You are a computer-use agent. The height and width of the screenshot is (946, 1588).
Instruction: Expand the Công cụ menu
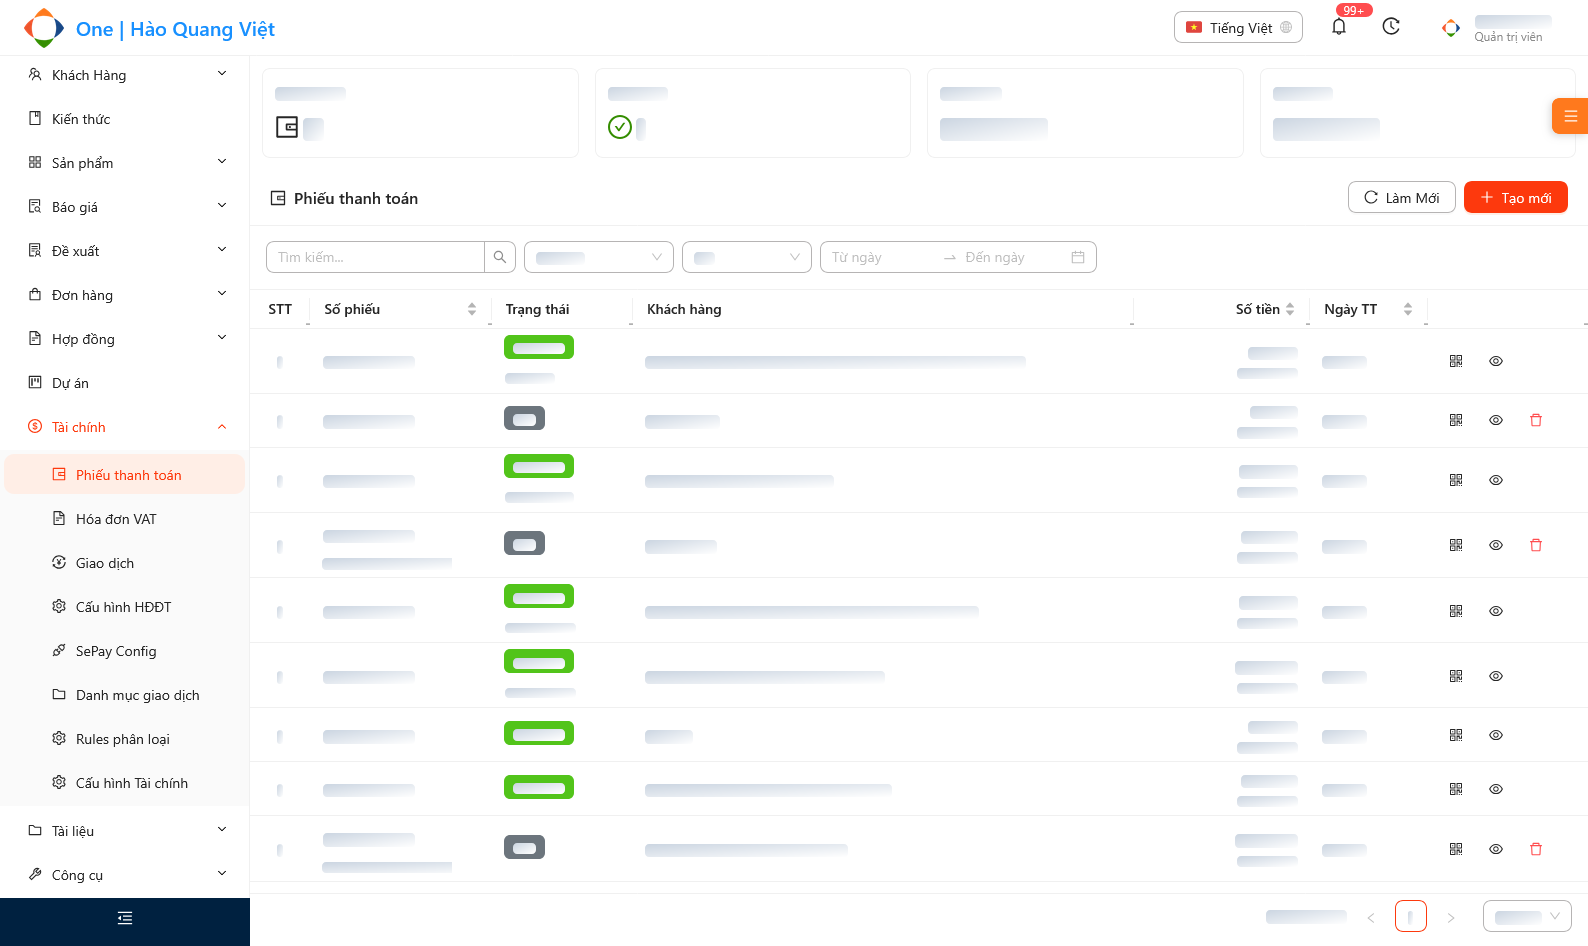125,875
